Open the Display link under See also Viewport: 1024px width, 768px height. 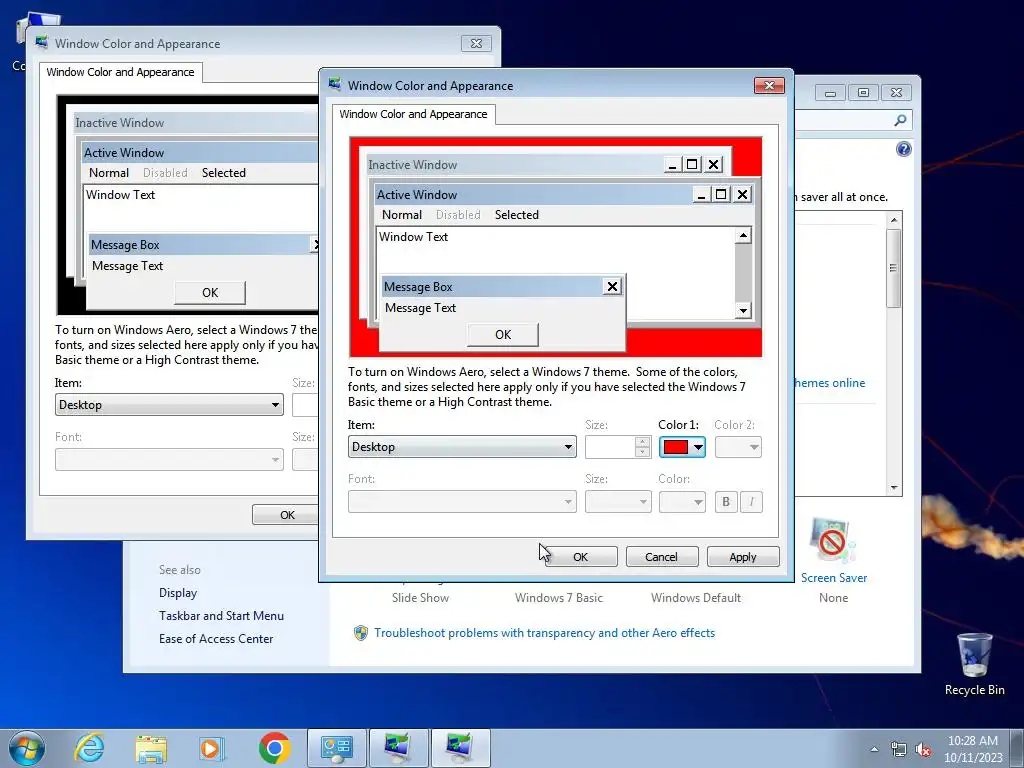coord(178,593)
